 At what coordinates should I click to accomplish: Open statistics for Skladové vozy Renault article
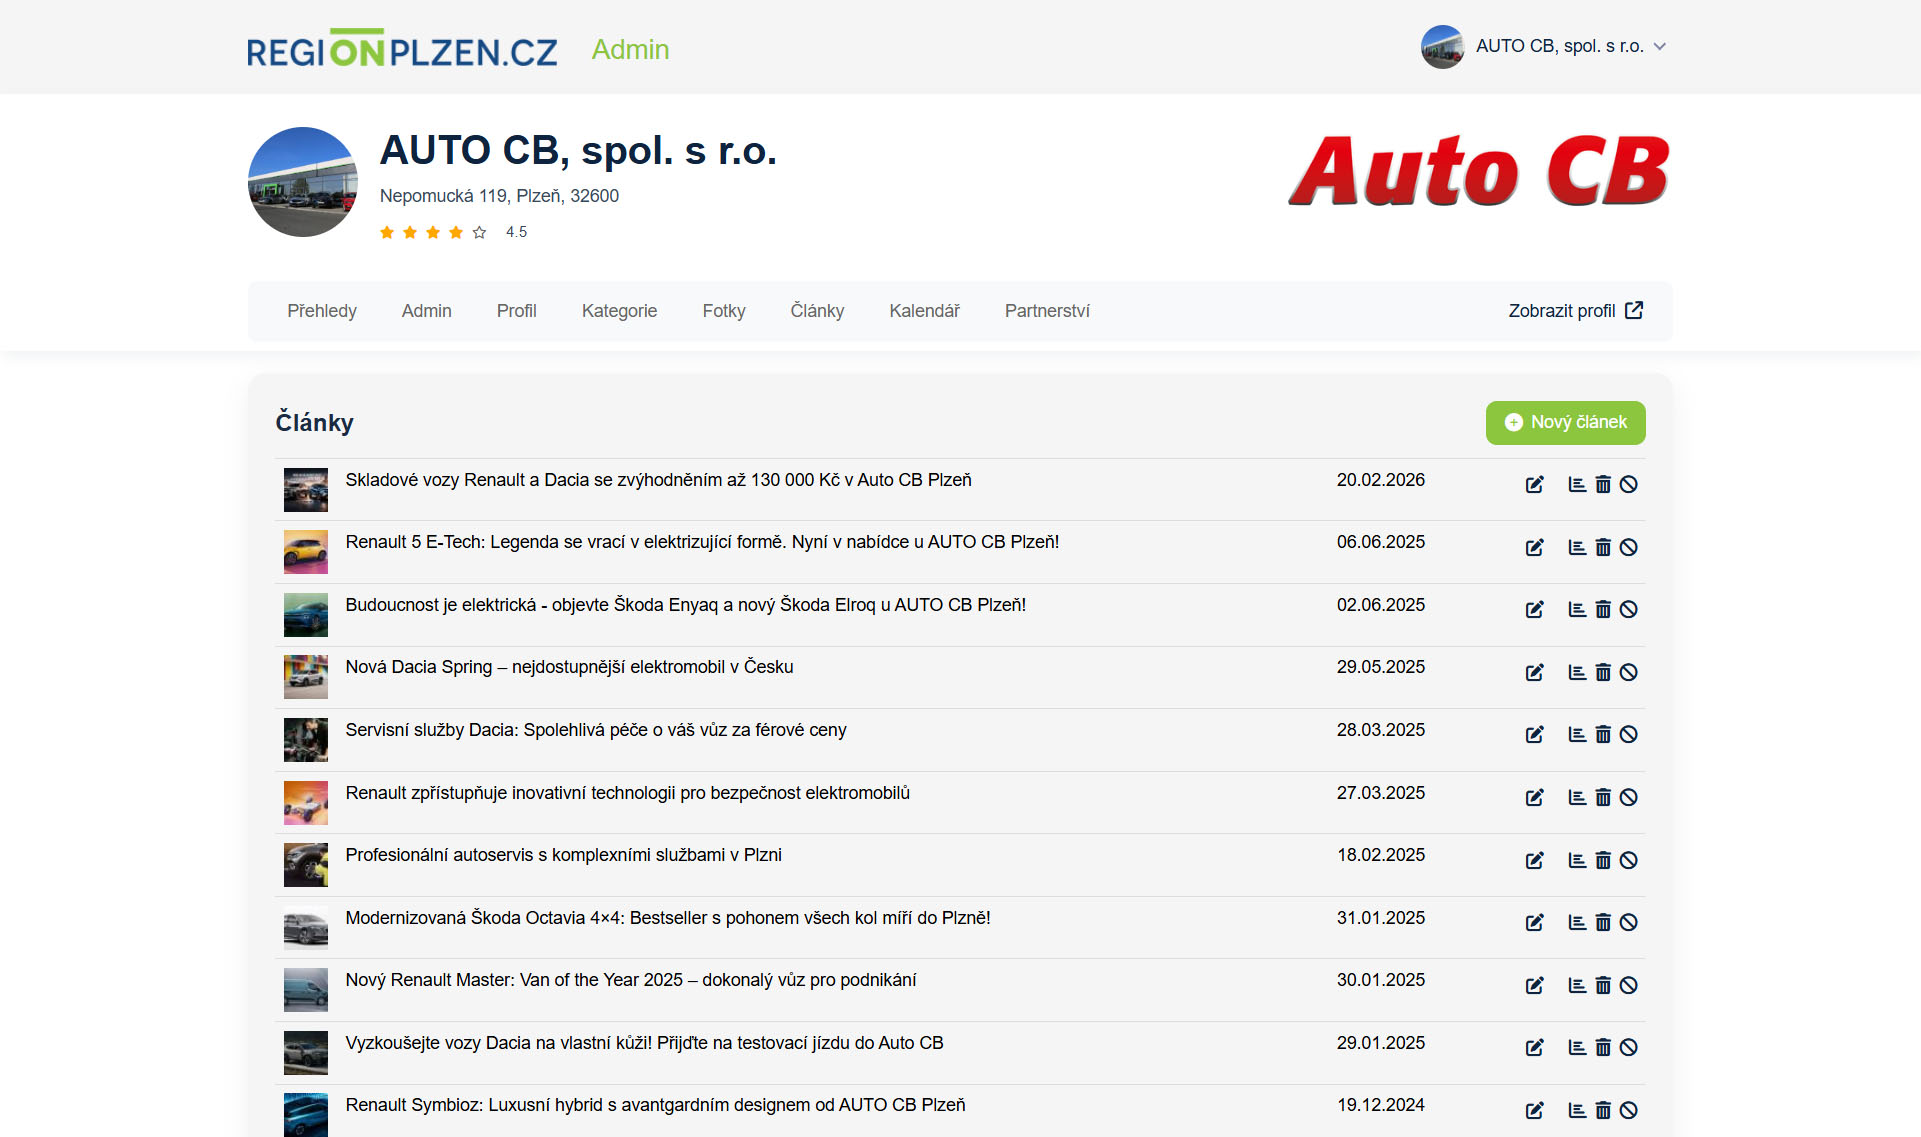(x=1577, y=485)
